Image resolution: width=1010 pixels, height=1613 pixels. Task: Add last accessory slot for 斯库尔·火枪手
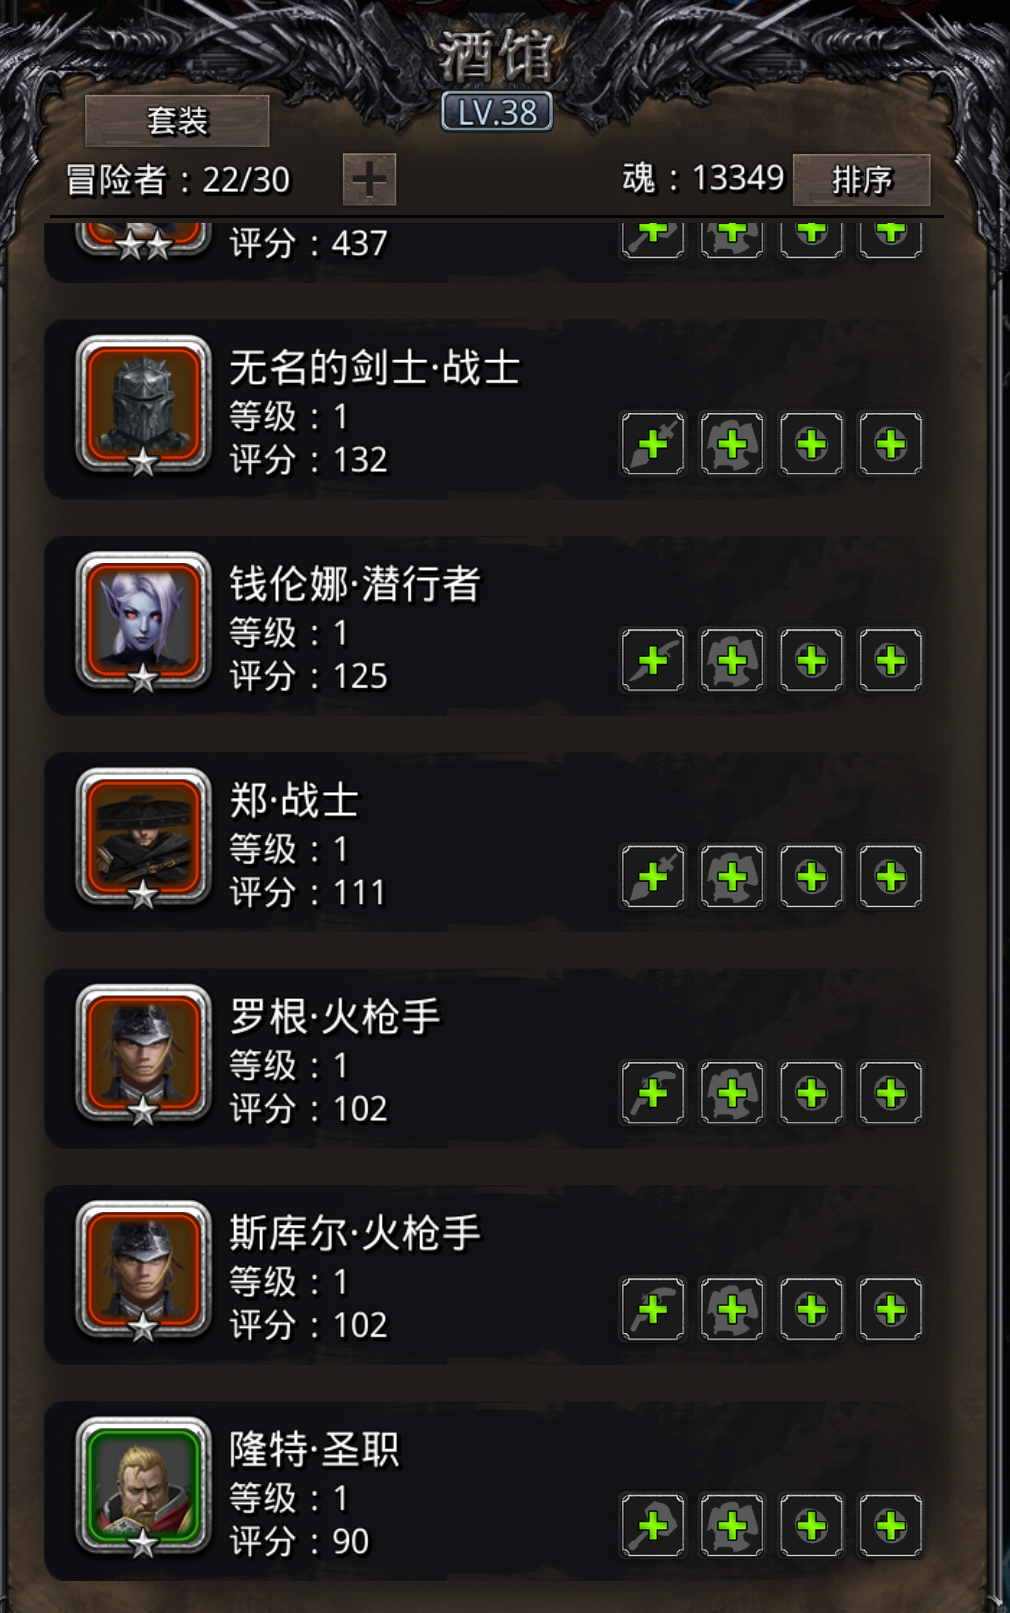(x=890, y=1309)
